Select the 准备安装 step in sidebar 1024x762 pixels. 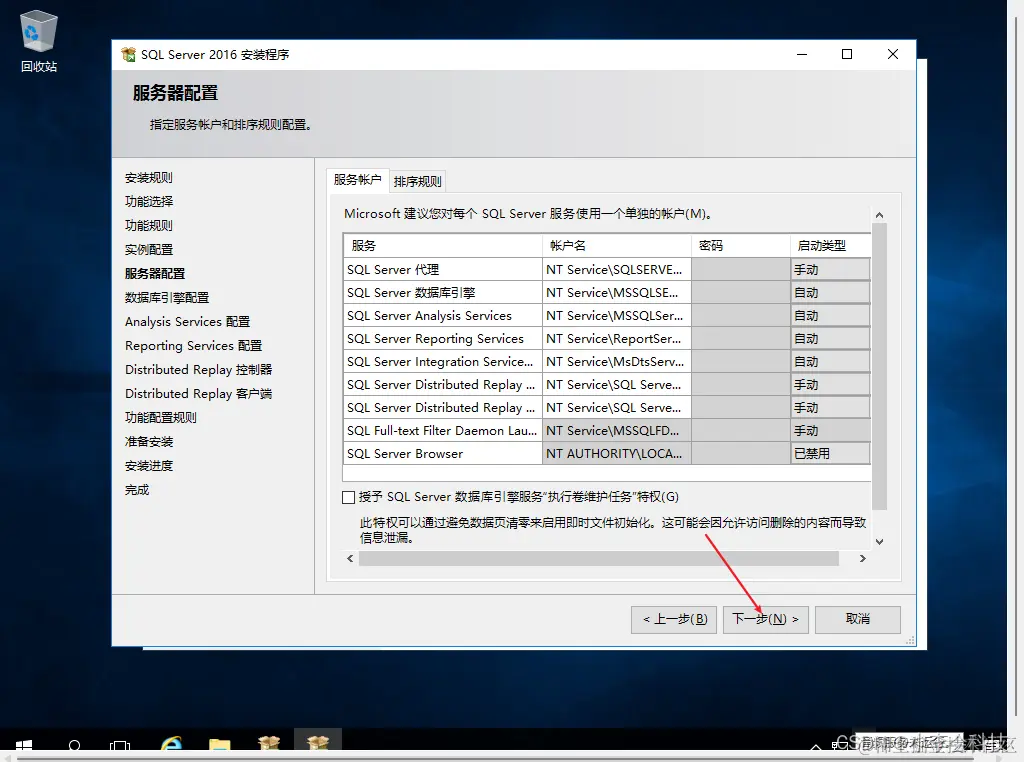point(149,442)
